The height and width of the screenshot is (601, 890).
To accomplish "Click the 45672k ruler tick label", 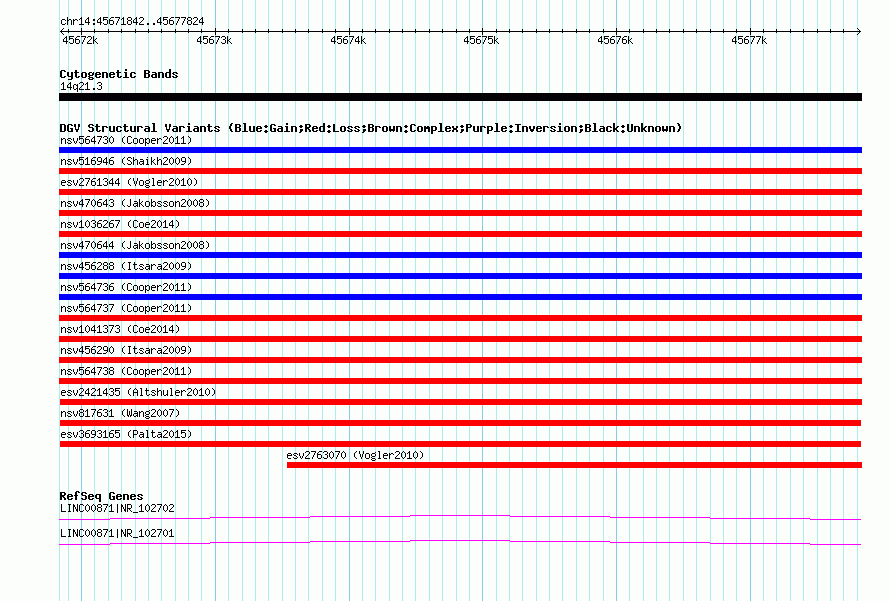I will tap(80, 40).
